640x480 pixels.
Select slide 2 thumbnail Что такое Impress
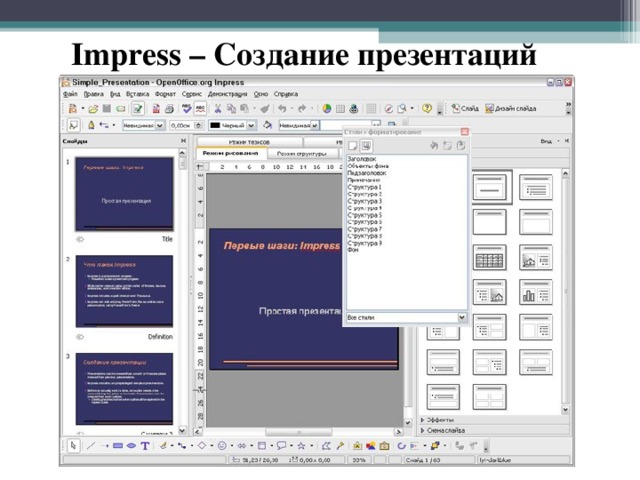[124, 291]
